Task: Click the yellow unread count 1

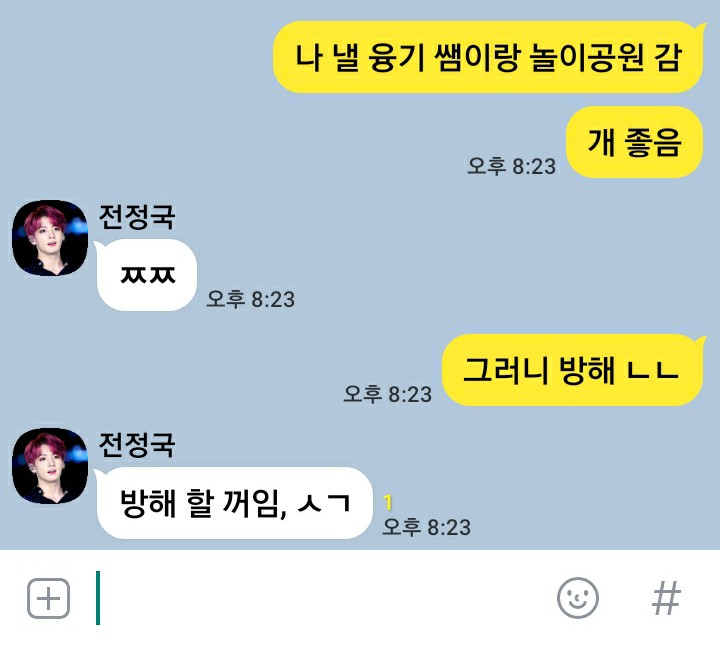Action: coord(388,503)
